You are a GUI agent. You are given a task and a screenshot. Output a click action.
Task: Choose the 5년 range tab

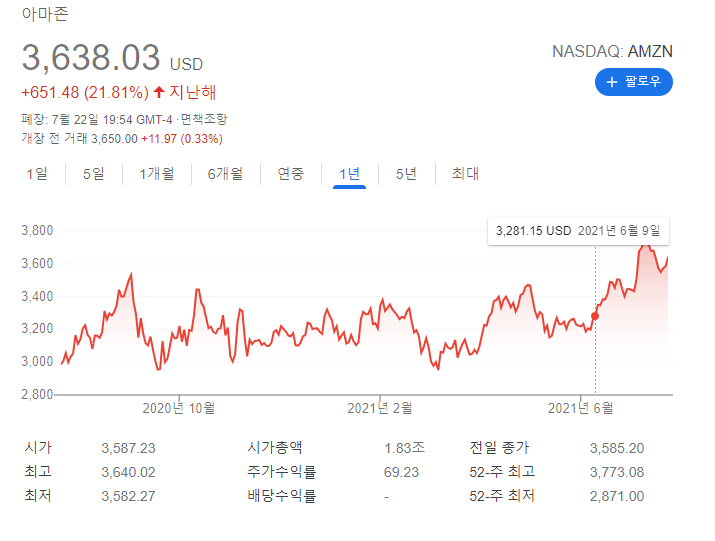click(x=406, y=174)
